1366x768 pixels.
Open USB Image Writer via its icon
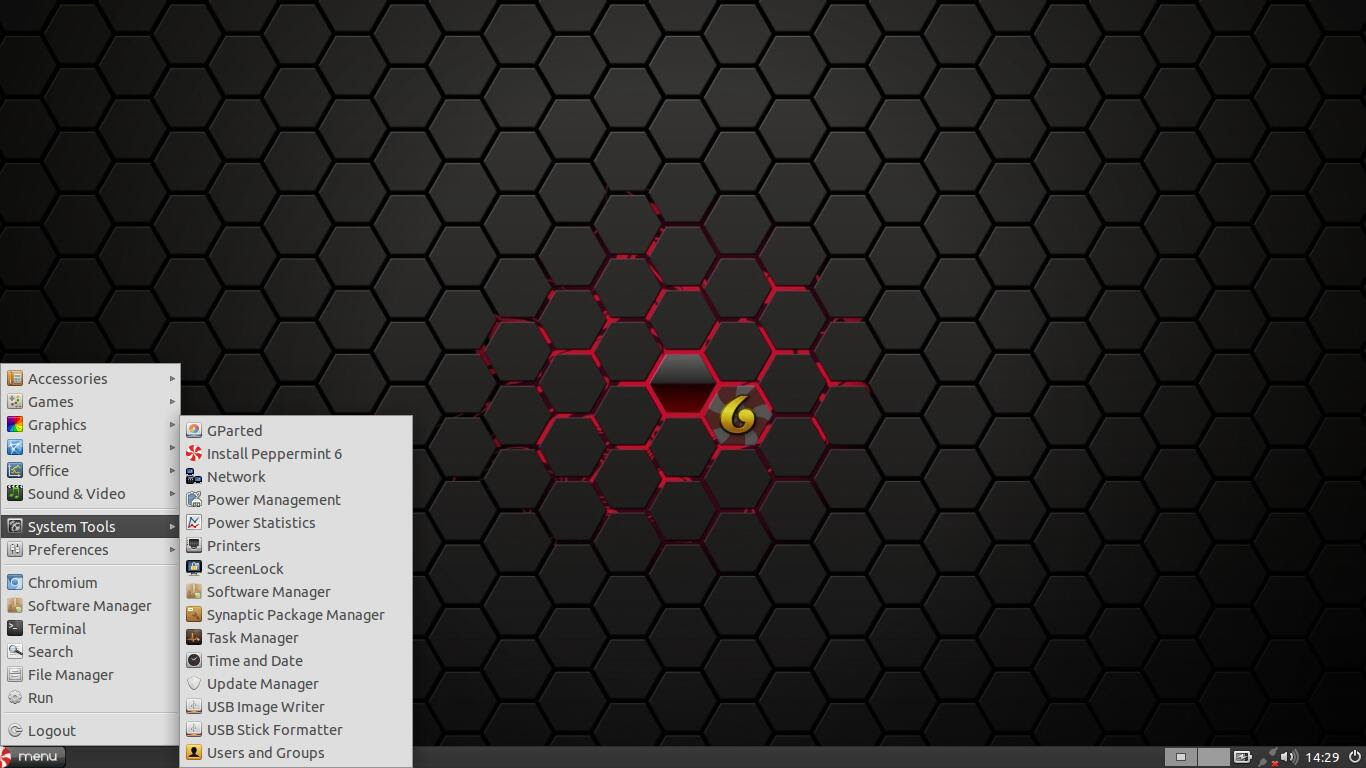click(194, 707)
